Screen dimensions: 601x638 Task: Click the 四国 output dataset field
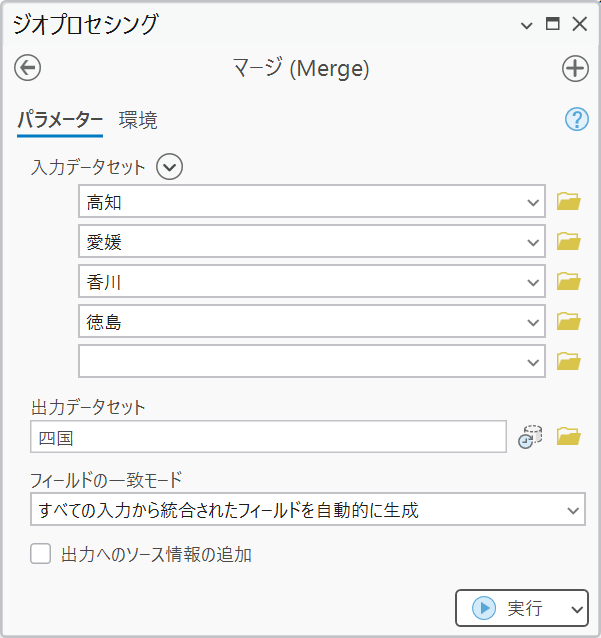click(x=268, y=437)
